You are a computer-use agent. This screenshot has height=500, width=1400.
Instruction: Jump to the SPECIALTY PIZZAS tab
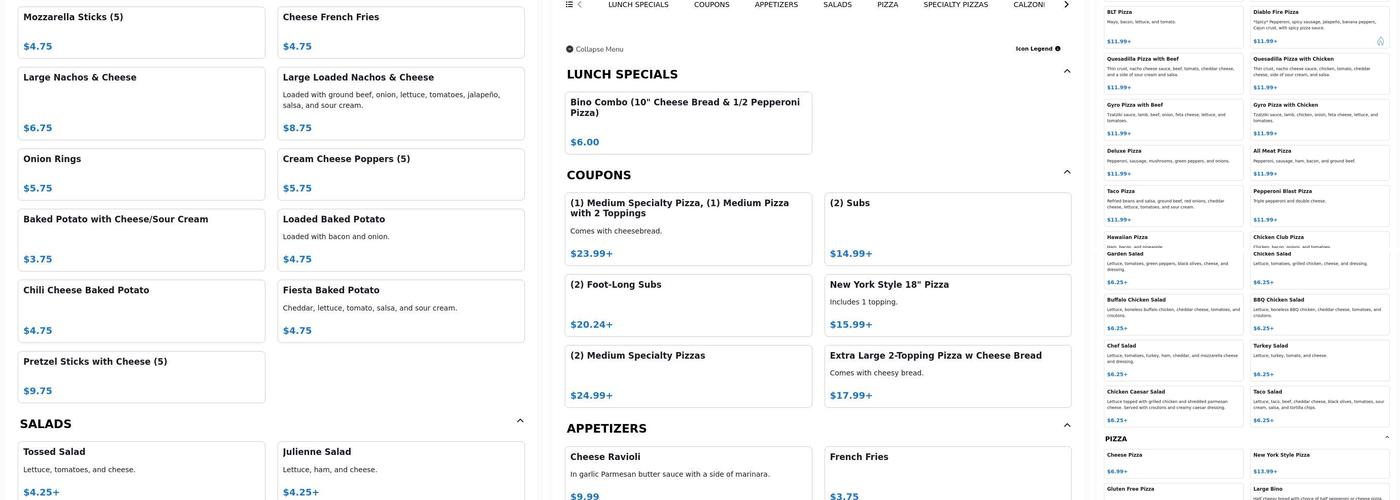pos(955,5)
